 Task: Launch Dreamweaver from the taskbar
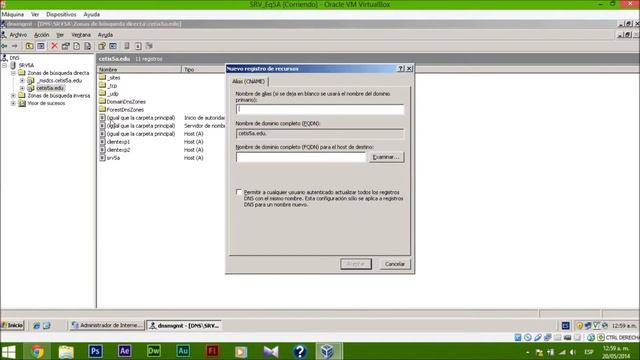pos(154,351)
